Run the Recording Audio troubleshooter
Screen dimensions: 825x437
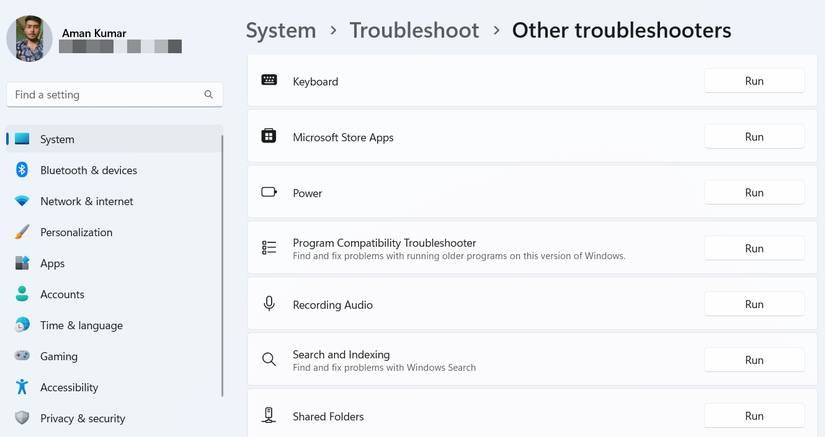754,304
